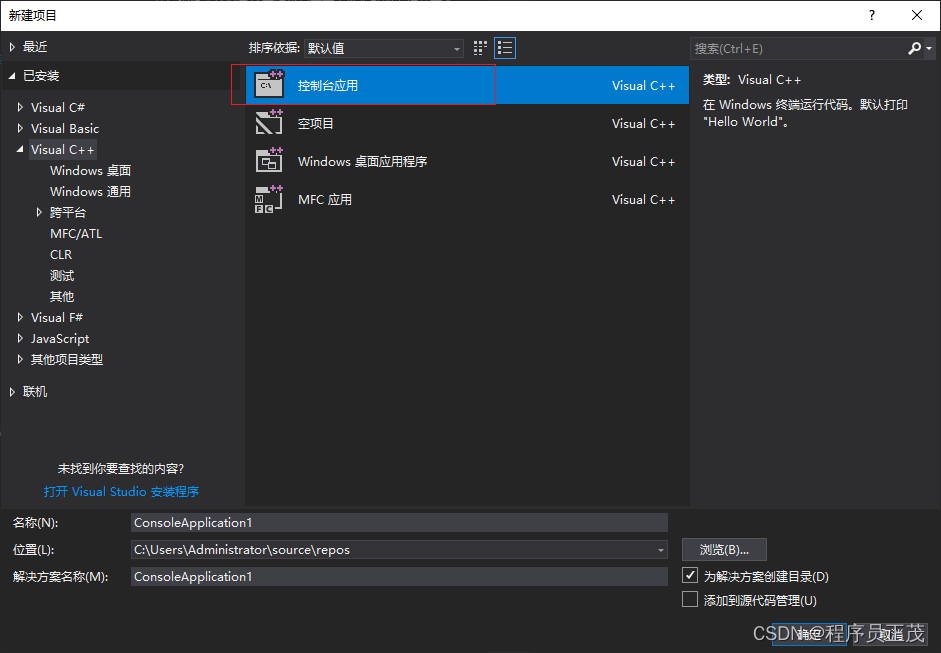
Task: Switch to medium icons list view
Action: pyautogui.click(x=505, y=48)
